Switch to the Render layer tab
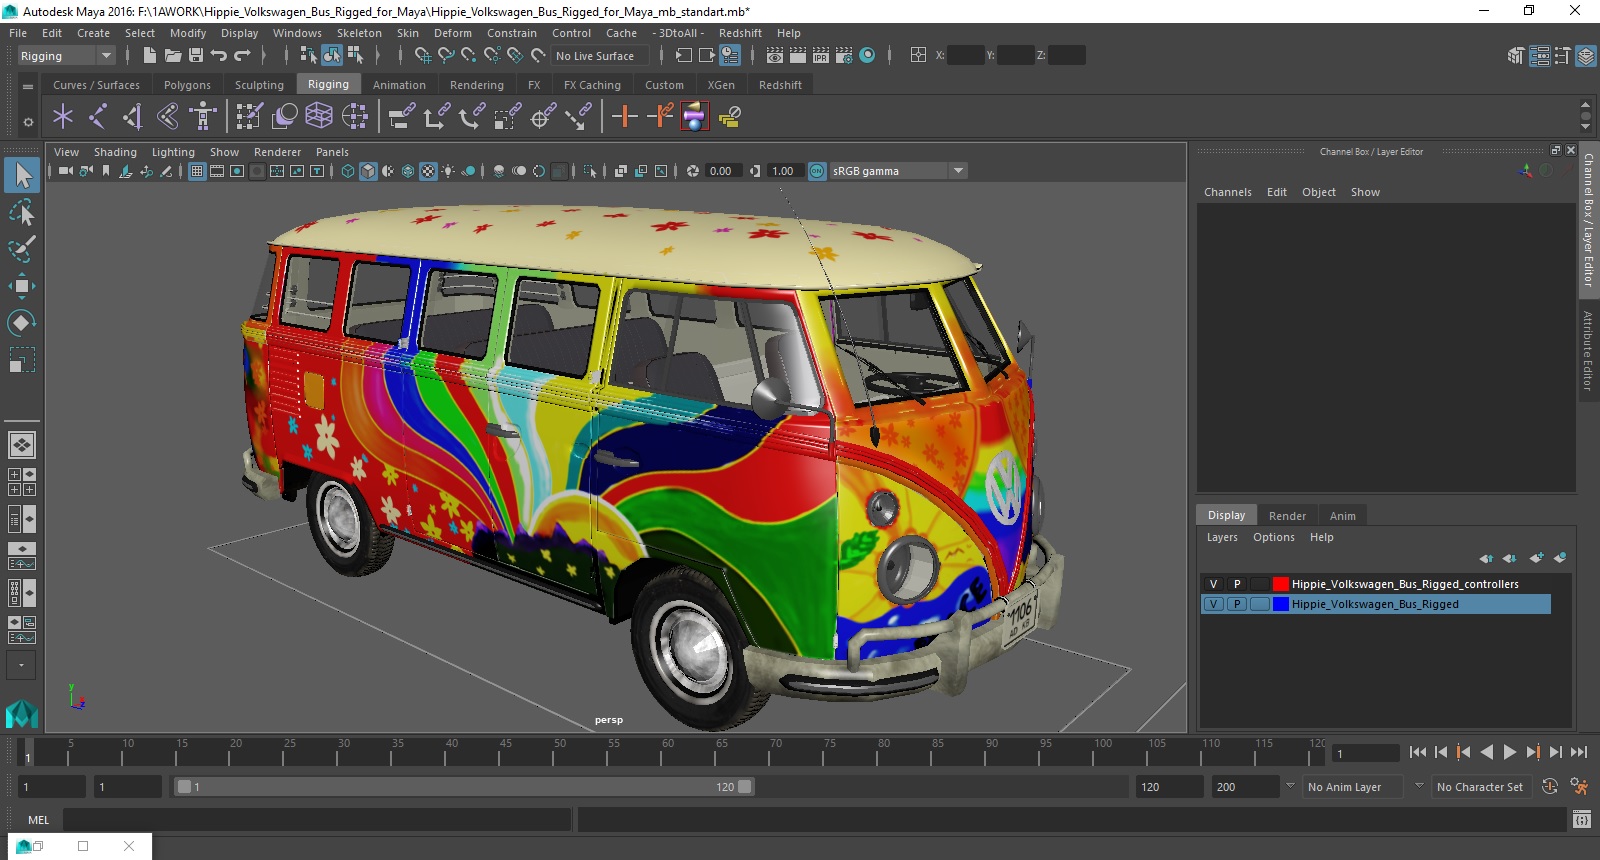The width and height of the screenshot is (1600, 860). coord(1287,516)
